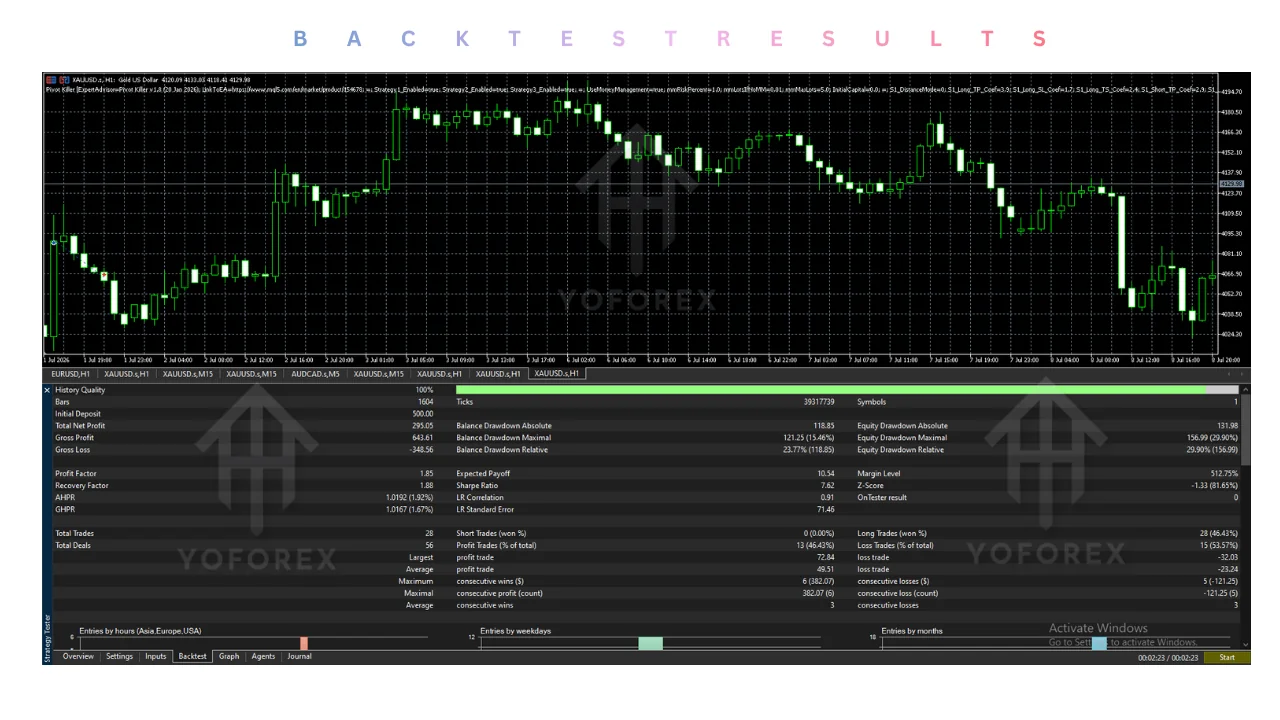Open the Graph tab in Strategy Tester
1280x720 pixels.
[229, 657]
